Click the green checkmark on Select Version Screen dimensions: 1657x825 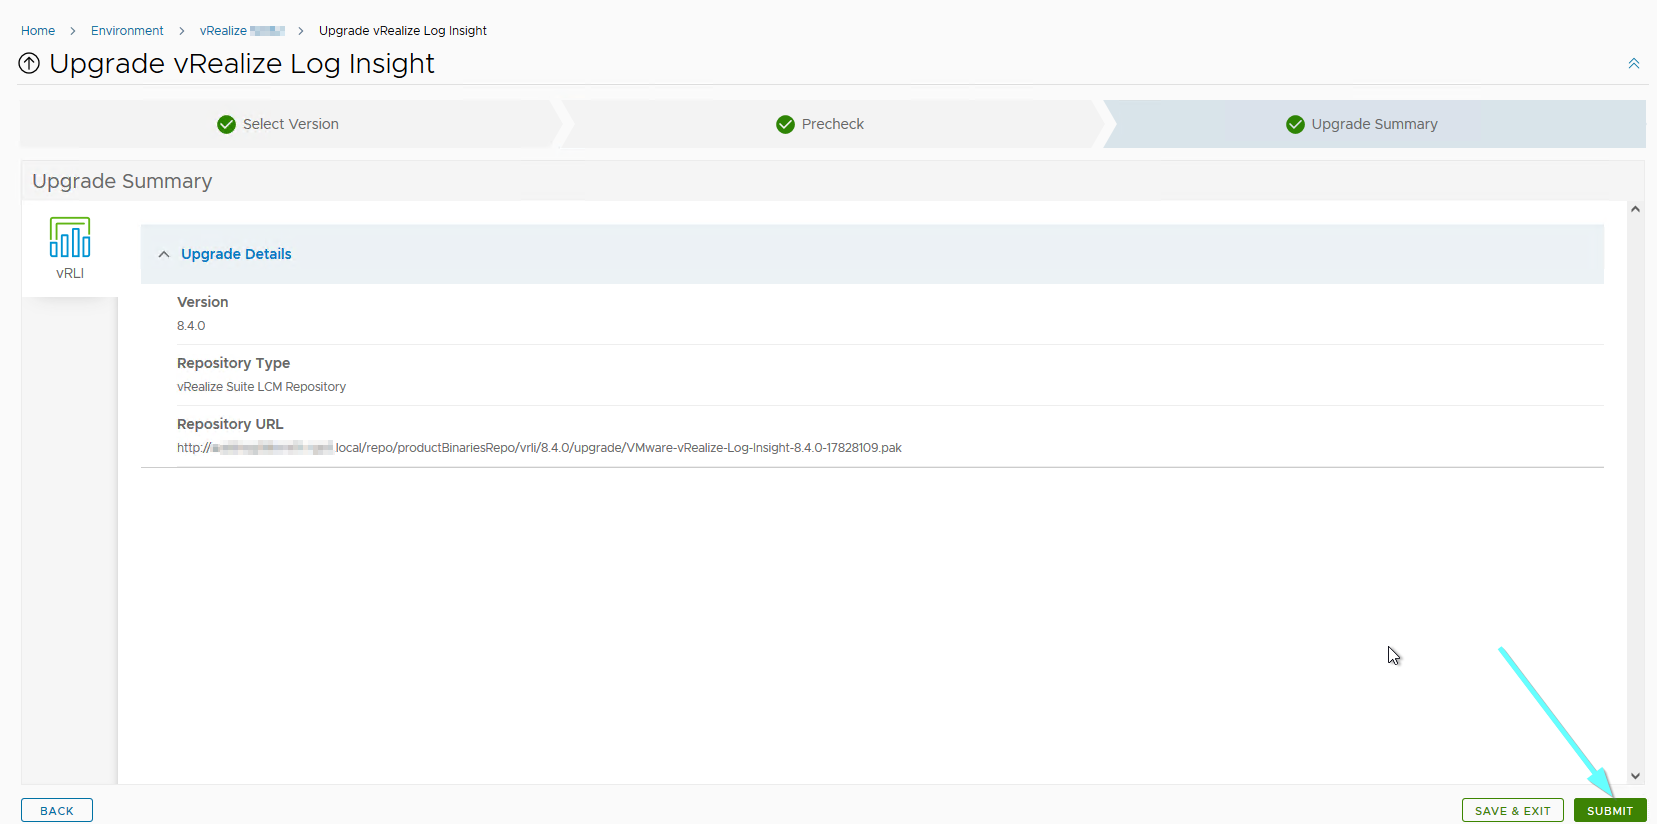point(226,124)
